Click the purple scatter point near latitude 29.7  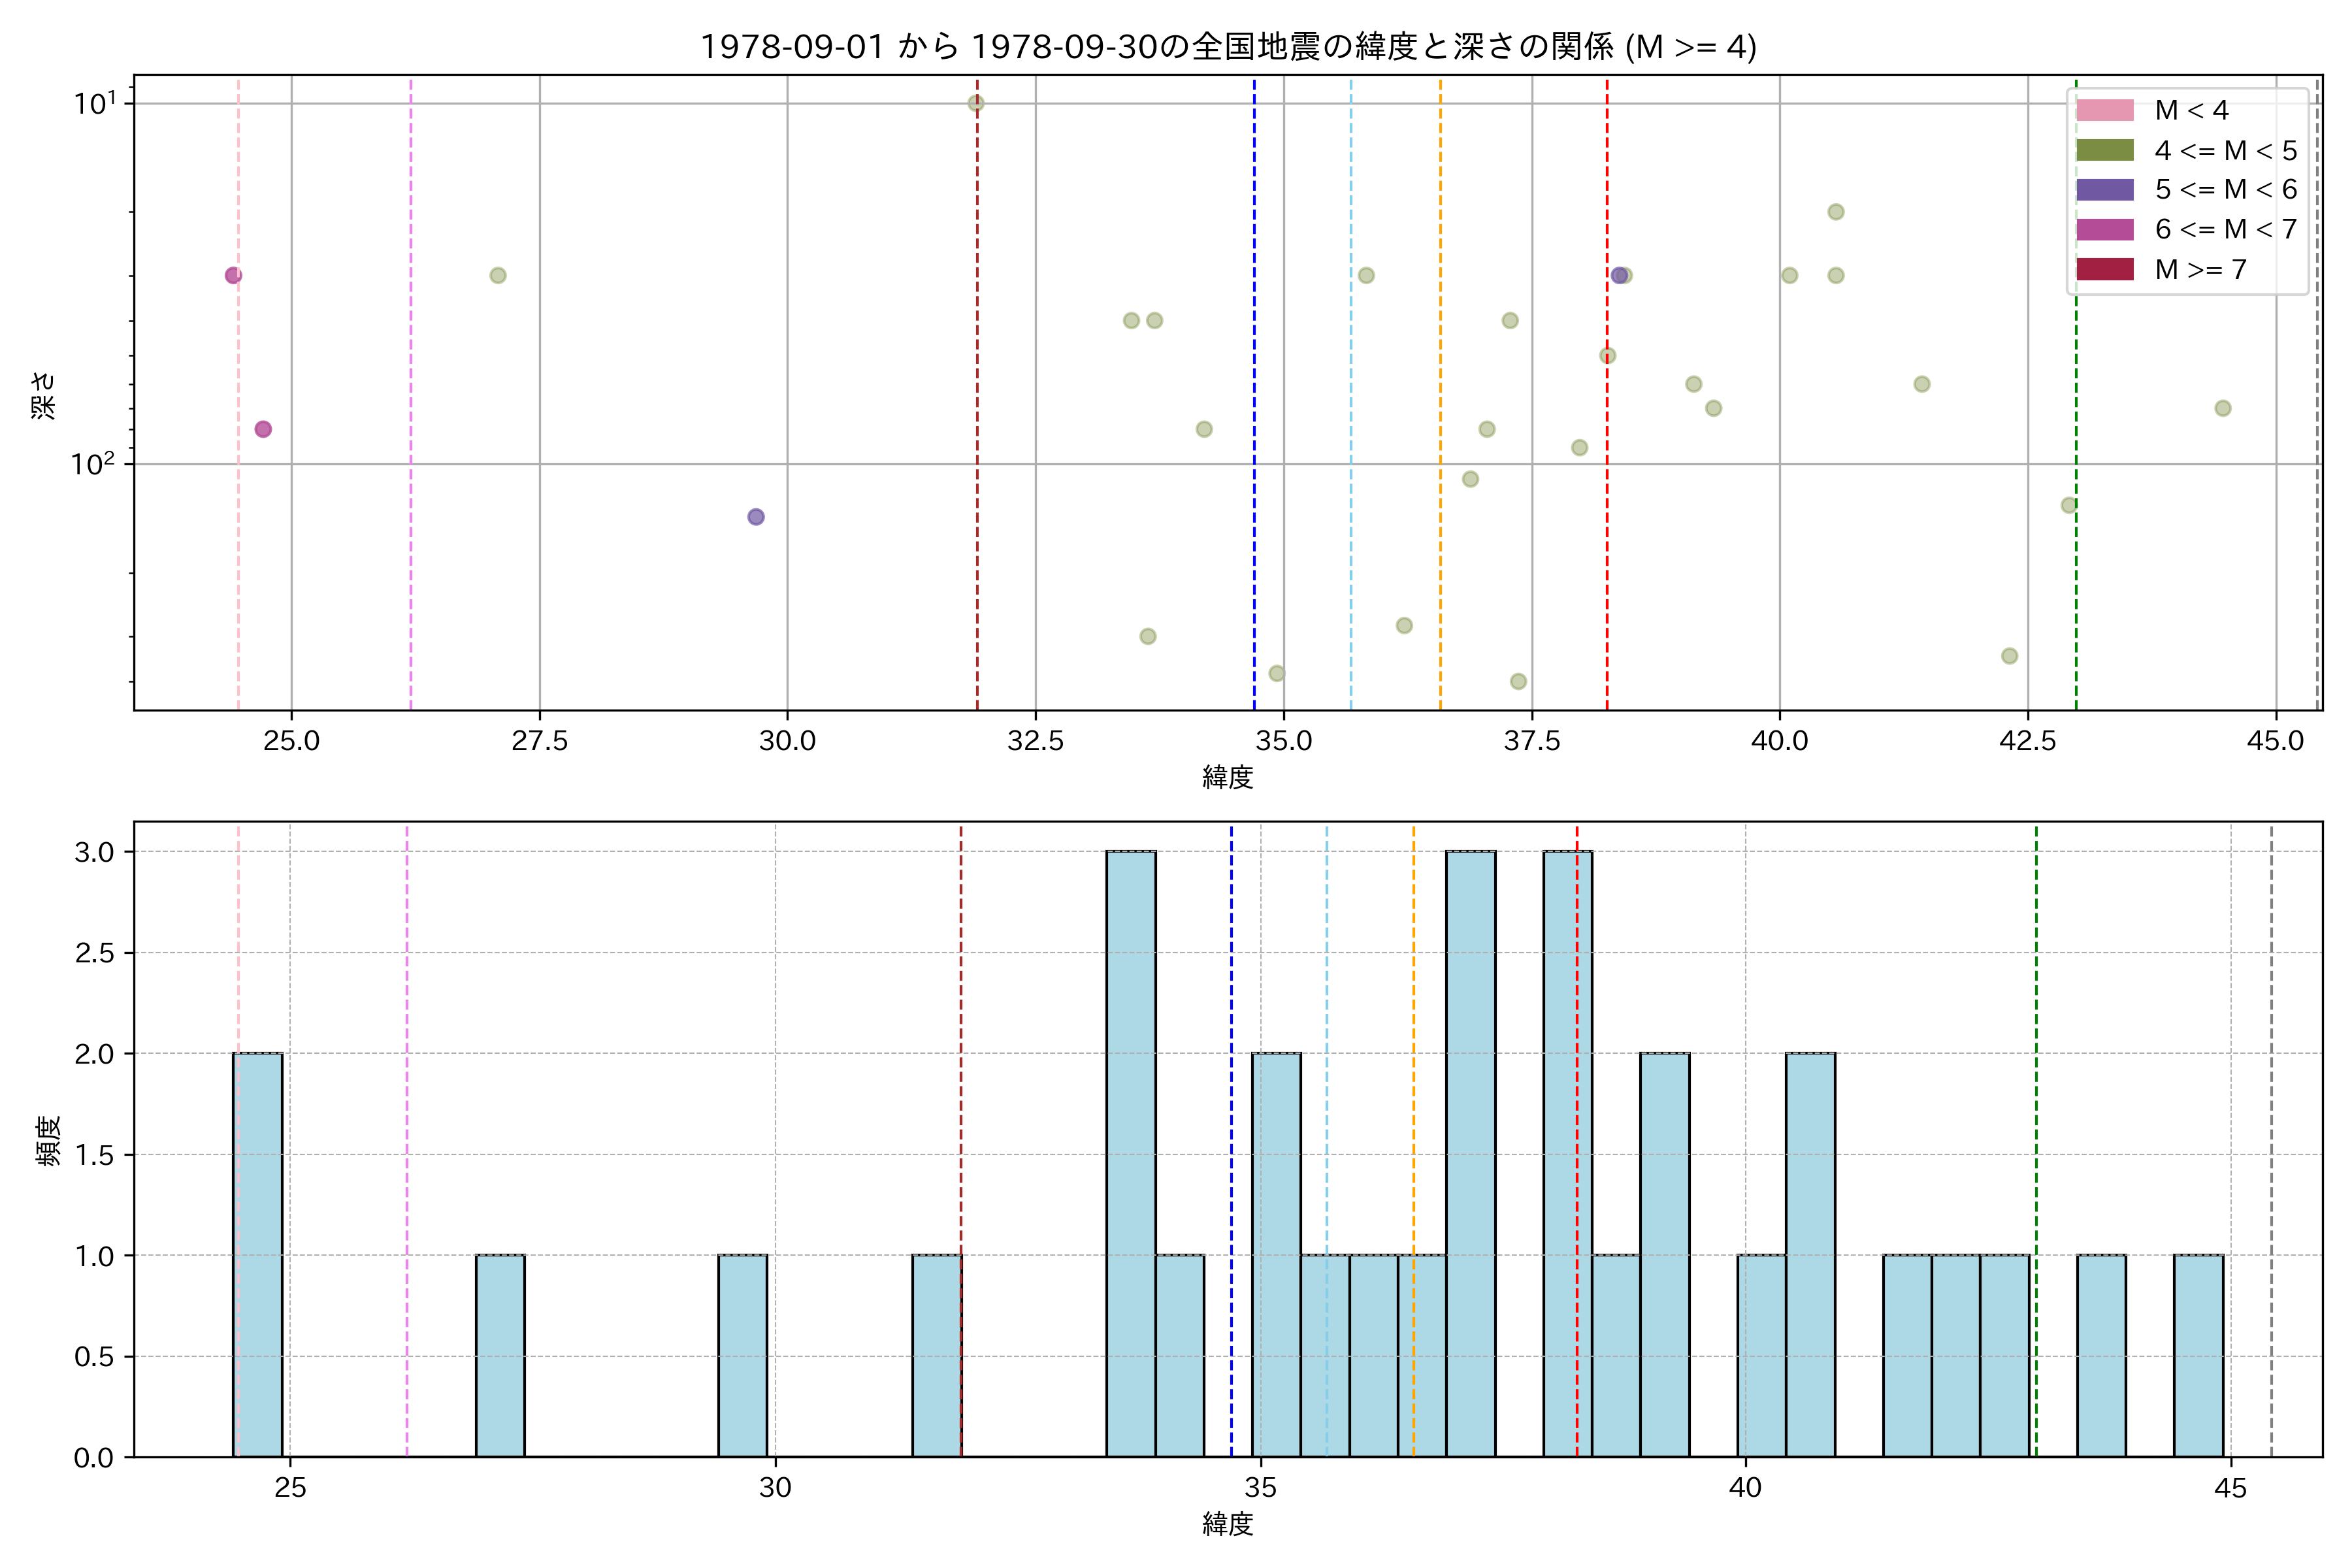[756, 517]
